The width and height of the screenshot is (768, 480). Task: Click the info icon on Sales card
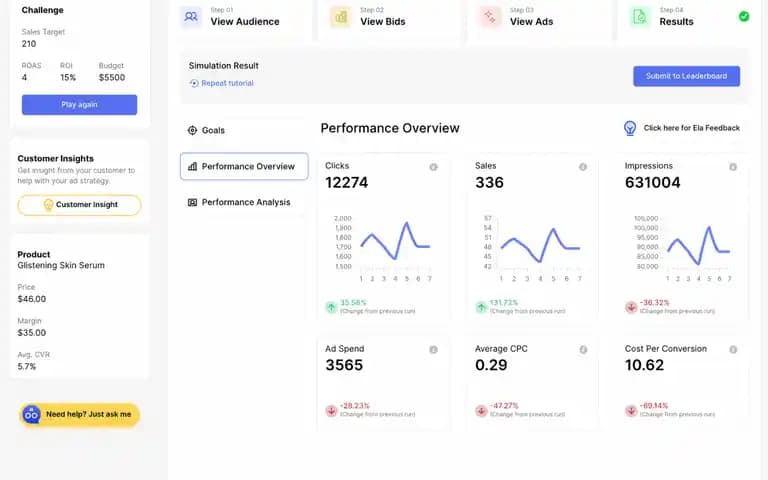[x=583, y=167]
